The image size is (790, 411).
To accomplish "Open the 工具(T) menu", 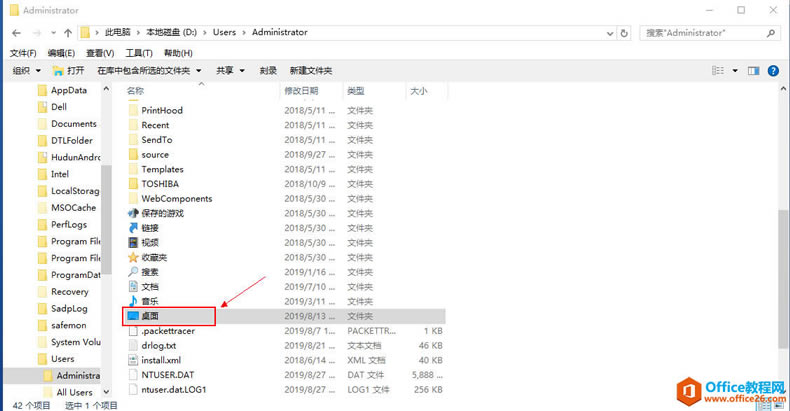I will [x=139, y=53].
